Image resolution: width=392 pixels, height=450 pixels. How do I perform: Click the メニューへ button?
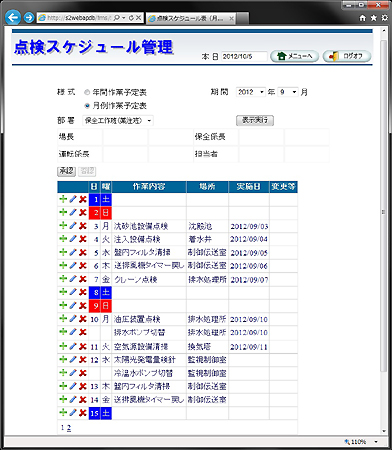pos(294,56)
